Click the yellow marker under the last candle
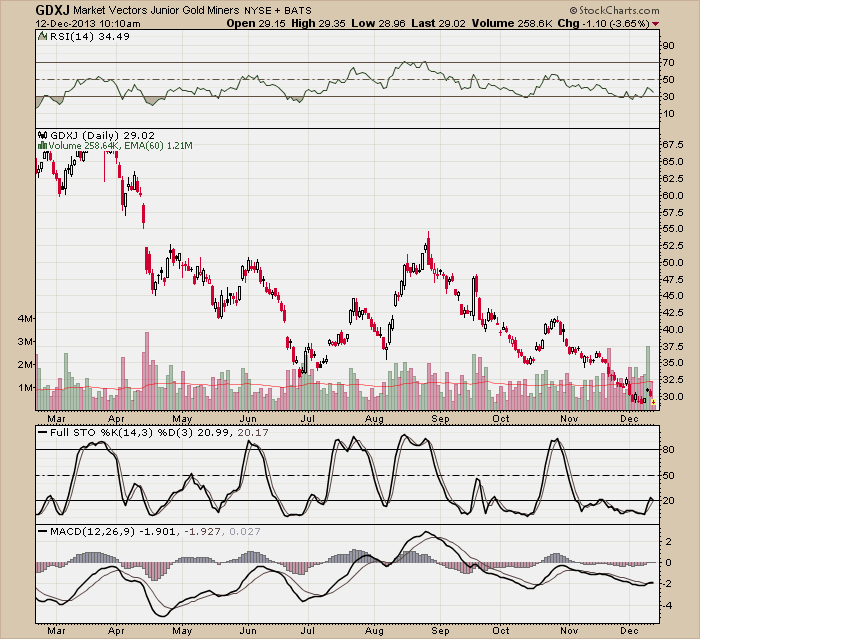Viewport: 850px width, 639px height. click(x=653, y=402)
